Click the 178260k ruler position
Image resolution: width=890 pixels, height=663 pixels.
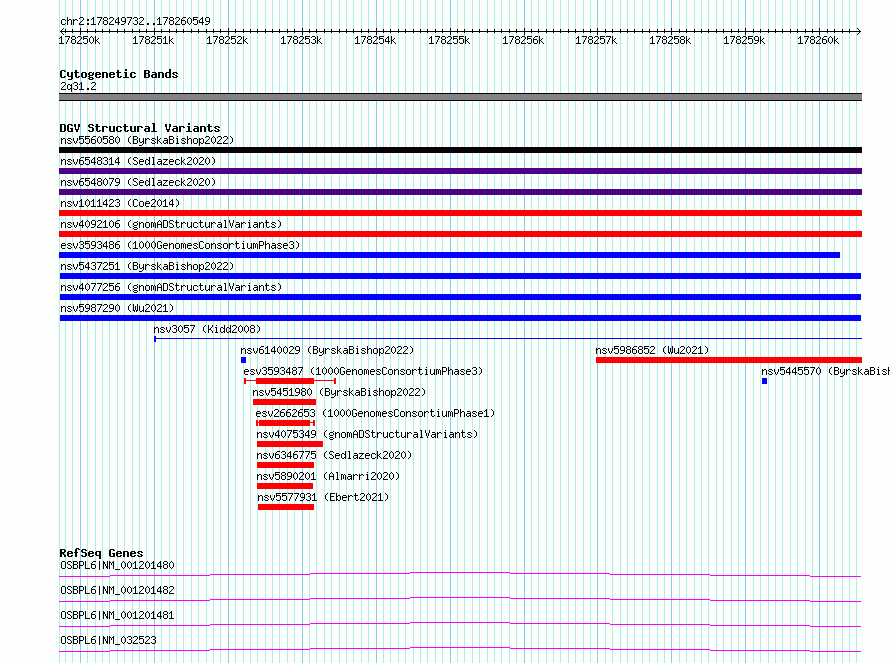[x=818, y=40]
